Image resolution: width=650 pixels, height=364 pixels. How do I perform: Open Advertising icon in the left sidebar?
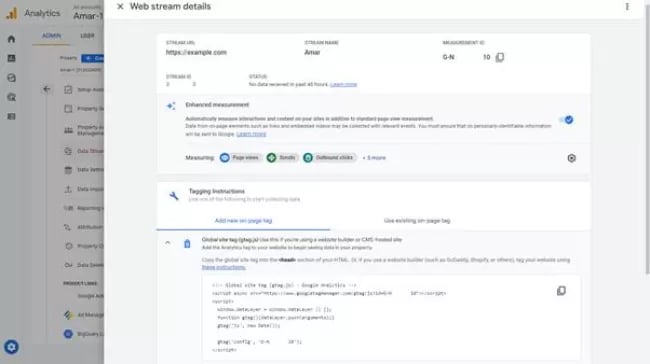pyautogui.click(x=12, y=97)
